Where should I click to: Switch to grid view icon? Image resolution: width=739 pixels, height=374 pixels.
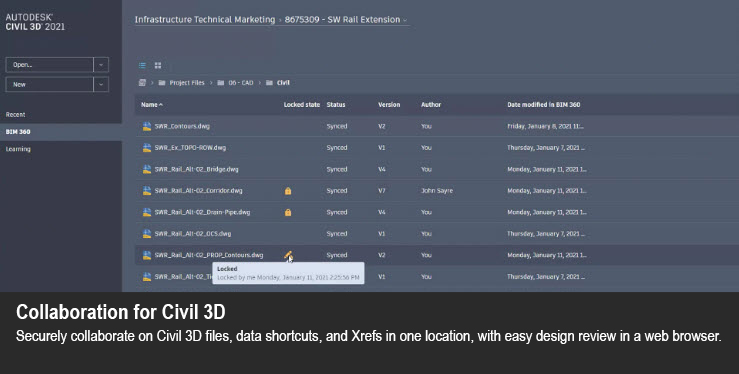pos(158,65)
